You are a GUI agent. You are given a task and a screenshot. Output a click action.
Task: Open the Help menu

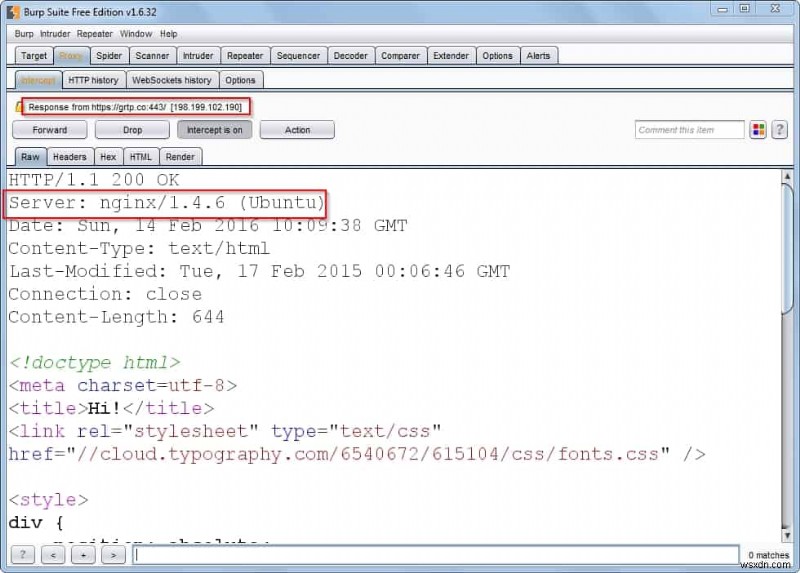point(168,34)
